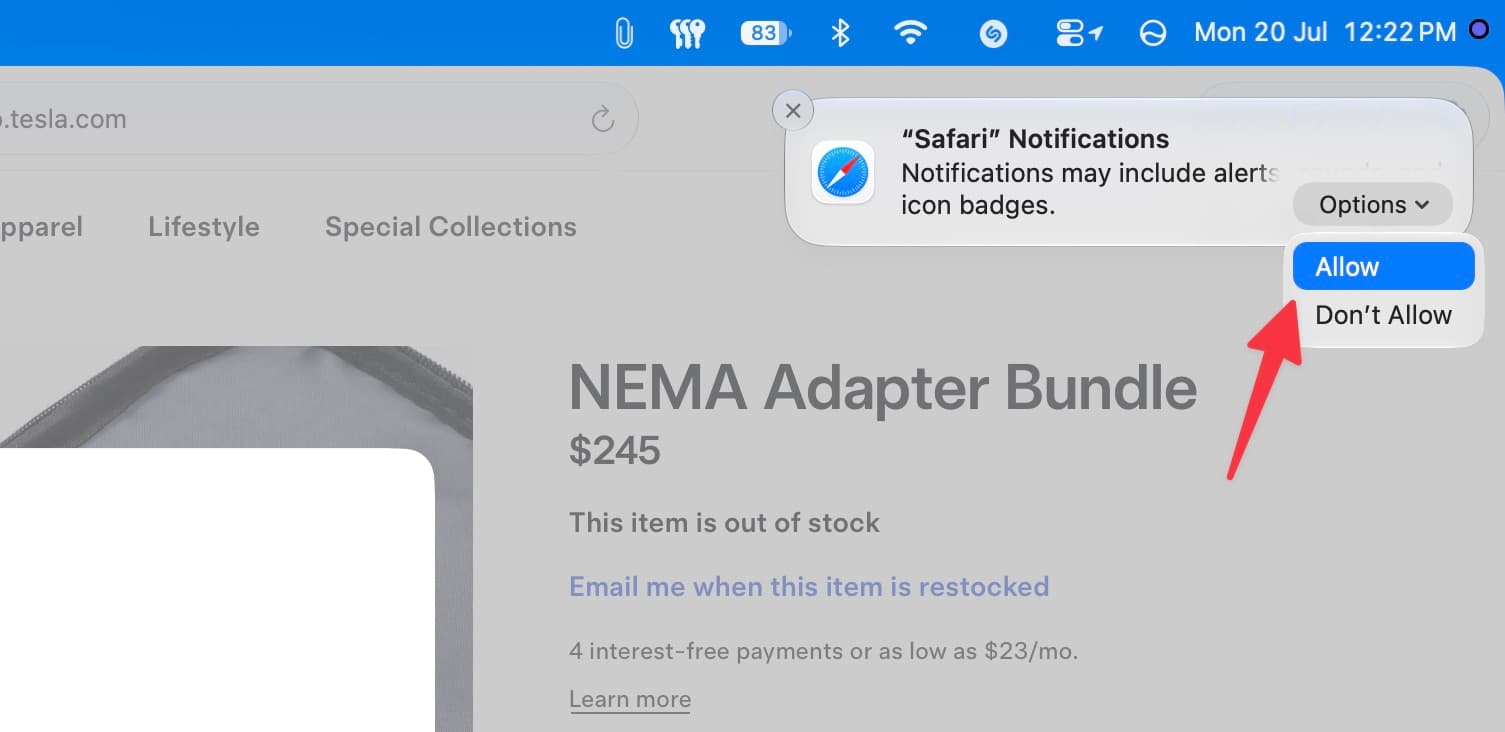The image size is (1505, 732).
Task: Click the tesla.com address bar
Action: [310, 120]
